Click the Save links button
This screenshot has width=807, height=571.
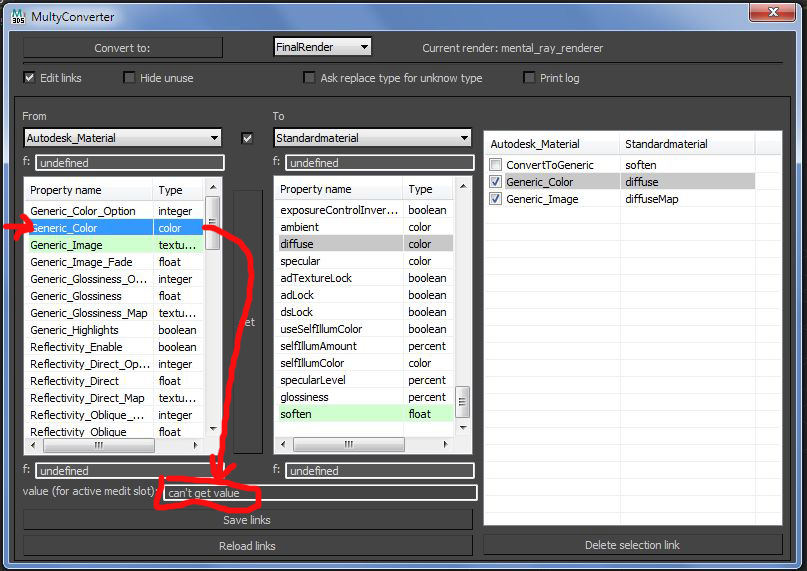pyautogui.click(x=247, y=520)
